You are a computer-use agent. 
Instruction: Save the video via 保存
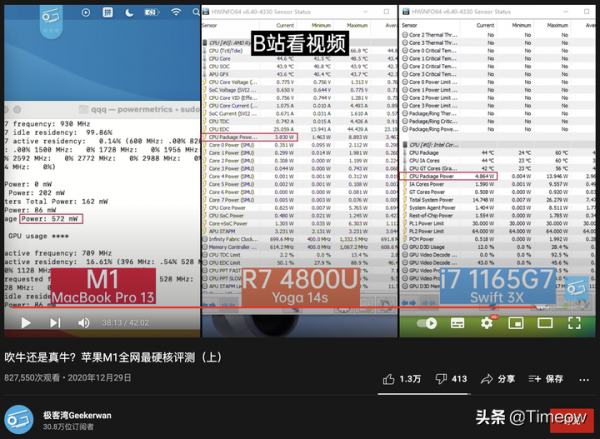tap(546, 379)
